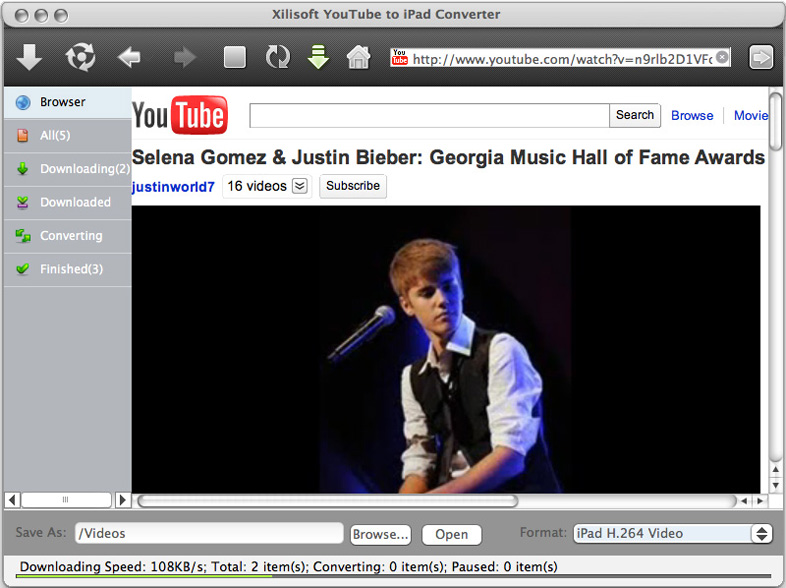Click the Browse... button for save path
Screen dimensions: 786x588
[381, 535]
